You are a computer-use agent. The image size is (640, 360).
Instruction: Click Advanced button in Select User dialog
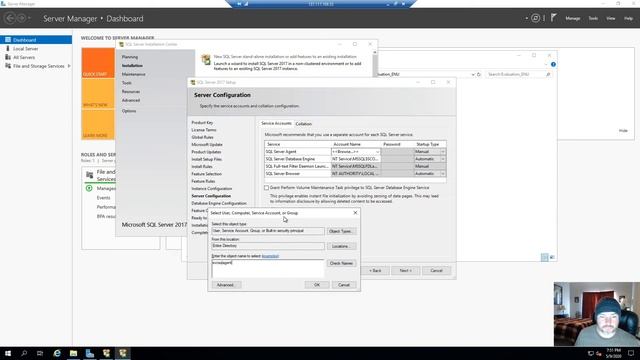tap(226, 285)
